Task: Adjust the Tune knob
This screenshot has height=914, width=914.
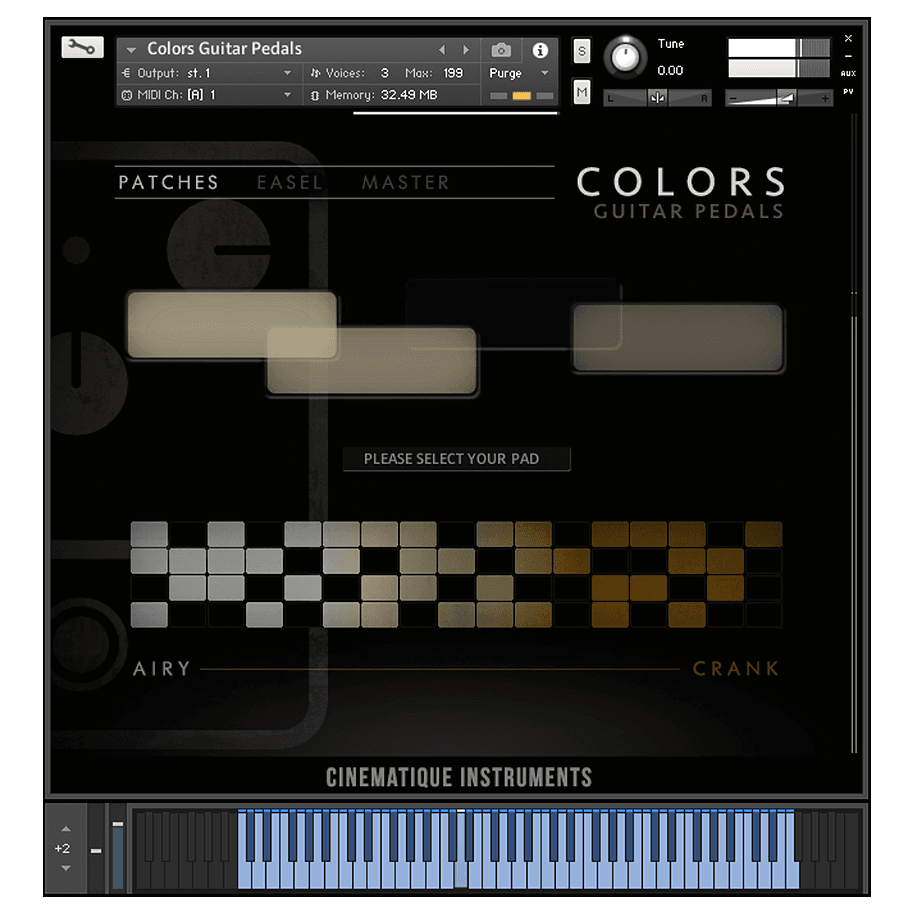Action: tap(625, 57)
